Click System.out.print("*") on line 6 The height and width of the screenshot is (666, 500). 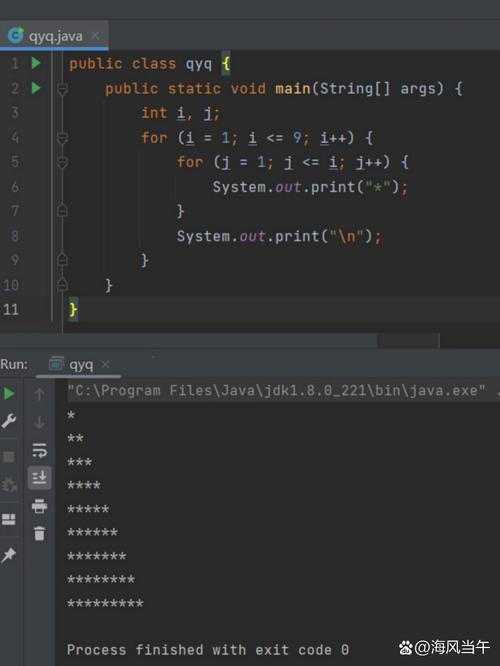(310, 187)
